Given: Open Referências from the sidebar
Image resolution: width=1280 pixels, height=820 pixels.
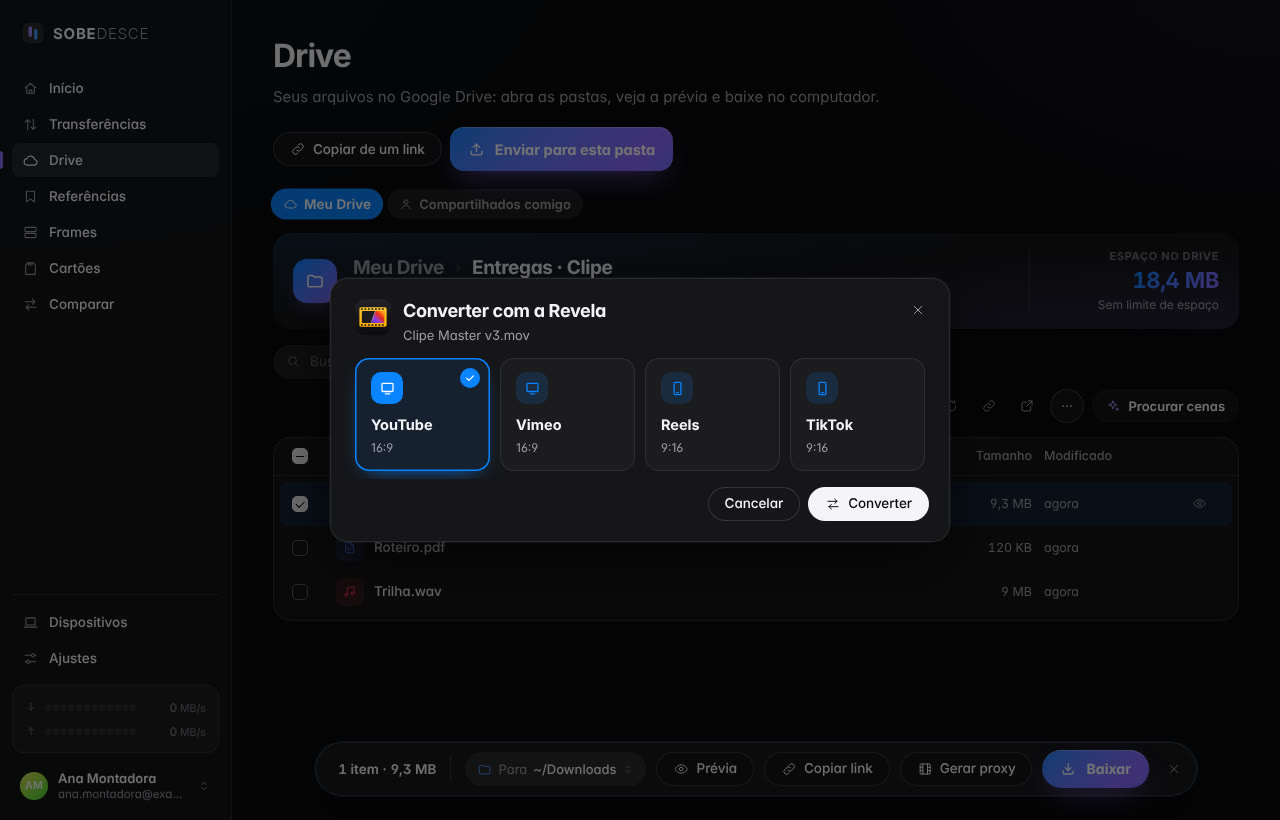Looking at the screenshot, I should [115, 196].
